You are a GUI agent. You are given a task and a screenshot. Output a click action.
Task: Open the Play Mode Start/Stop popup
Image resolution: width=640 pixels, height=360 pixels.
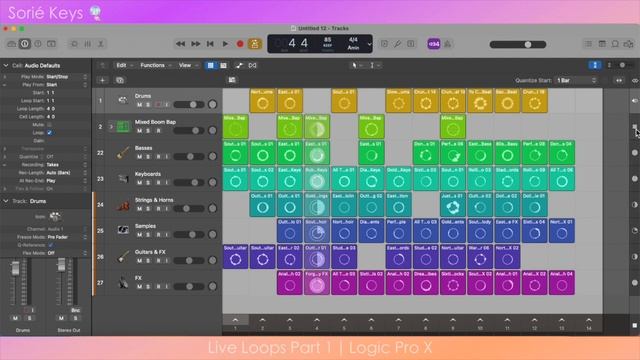coord(66,77)
